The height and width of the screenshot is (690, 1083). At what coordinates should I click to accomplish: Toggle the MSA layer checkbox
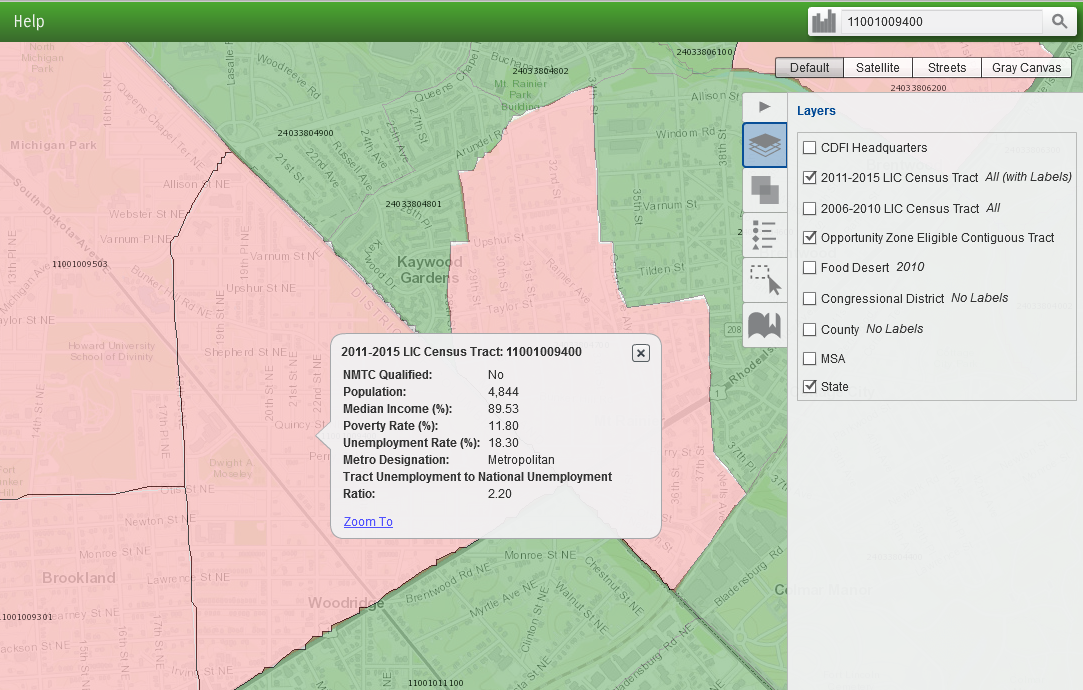[x=810, y=358]
